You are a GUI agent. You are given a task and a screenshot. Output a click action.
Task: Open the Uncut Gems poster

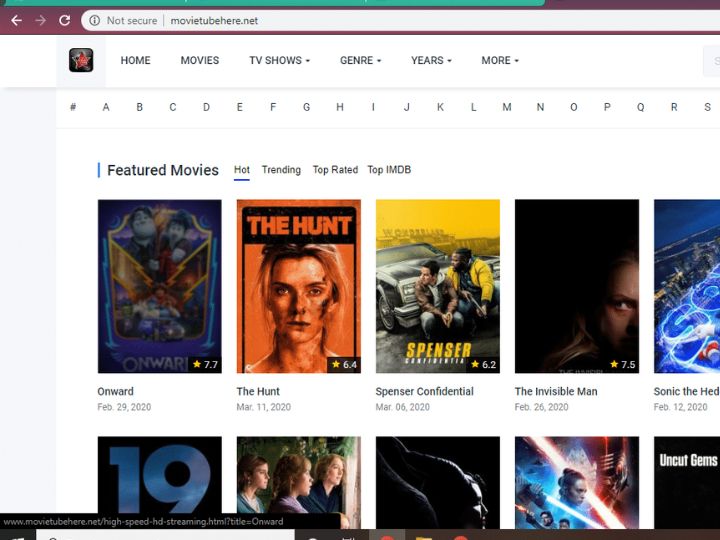(x=687, y=482)
